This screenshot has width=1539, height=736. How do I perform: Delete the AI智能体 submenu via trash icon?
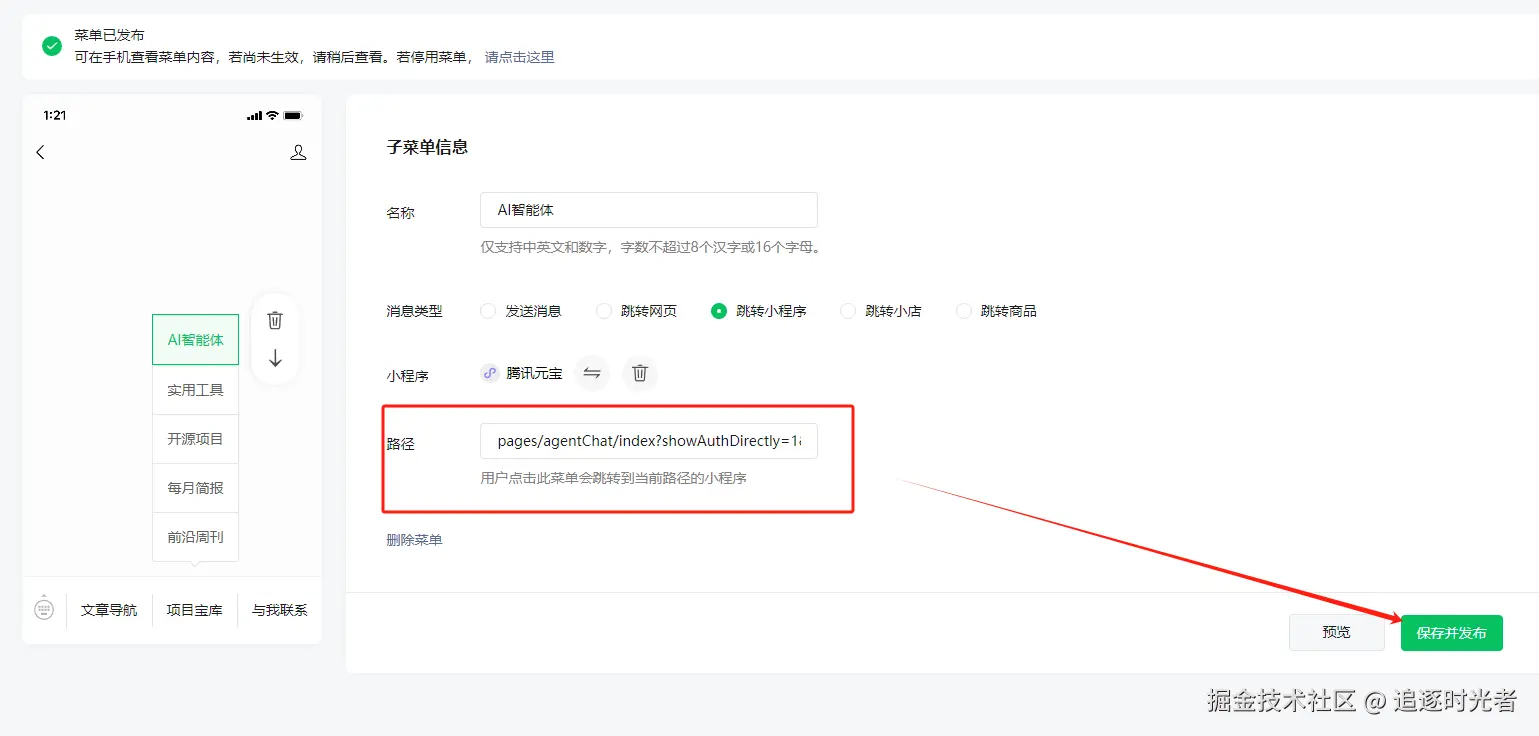(275, 320)
